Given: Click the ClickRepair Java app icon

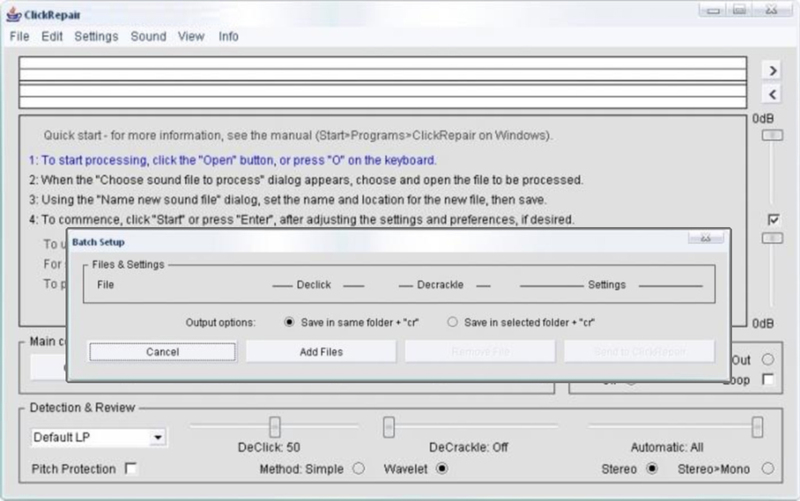Looking at the screenshot, I should pos(14,14).
